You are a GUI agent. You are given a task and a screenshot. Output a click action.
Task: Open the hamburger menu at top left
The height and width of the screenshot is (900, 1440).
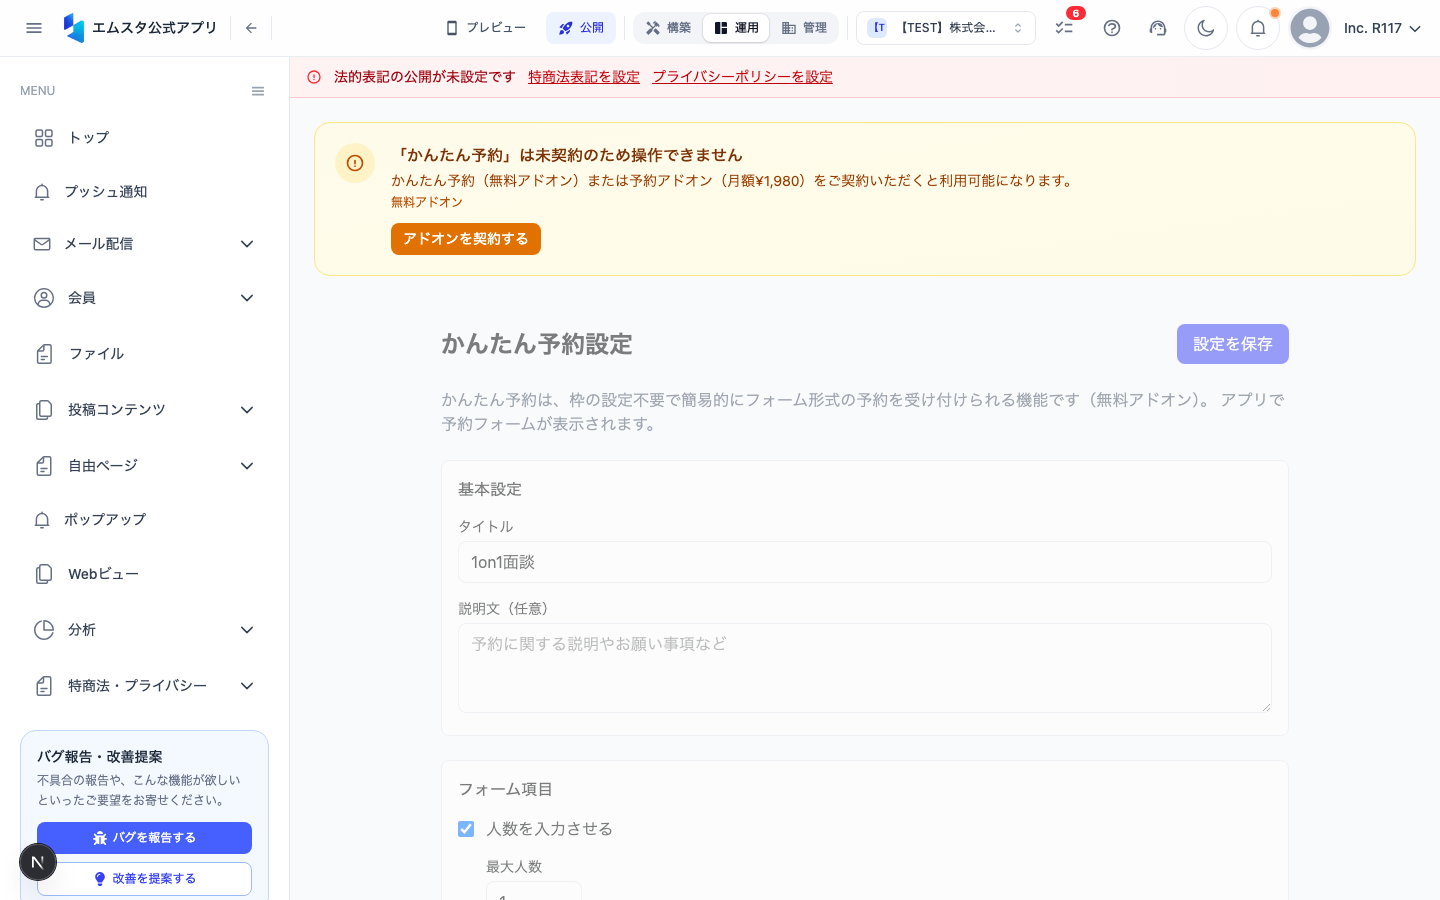click(34, 28)
